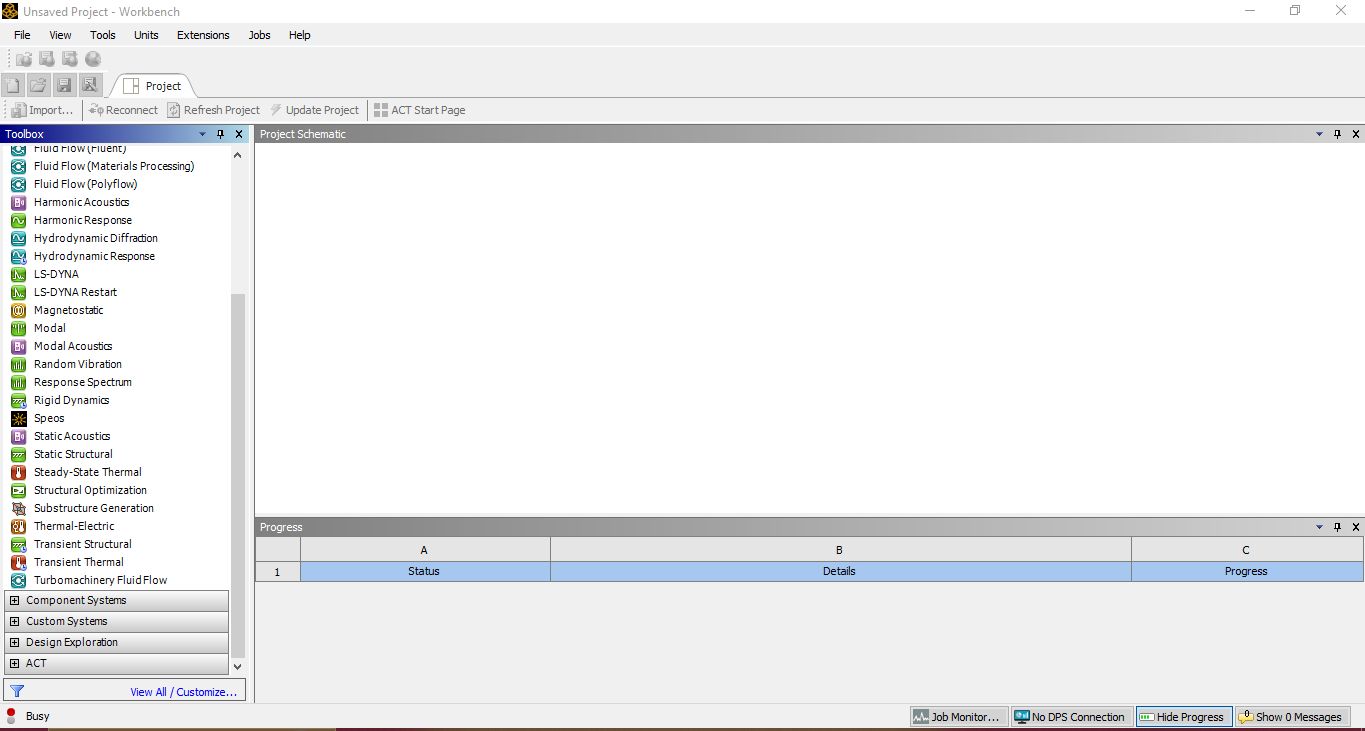
Task: Open the Units menu
Action: (146, 35)
